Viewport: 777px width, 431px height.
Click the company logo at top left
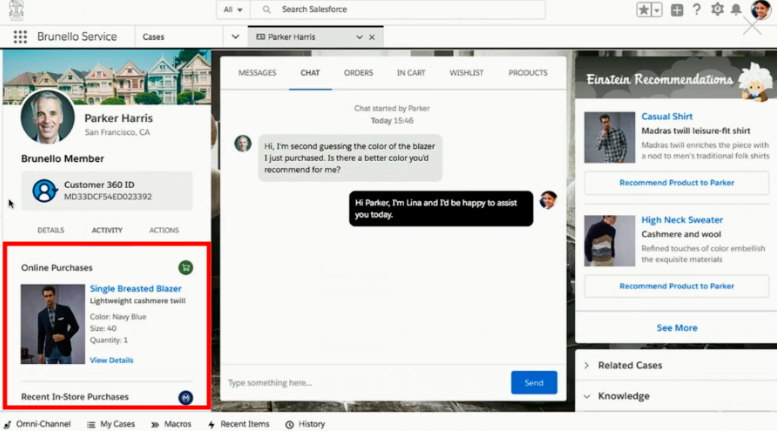[16, 10]
